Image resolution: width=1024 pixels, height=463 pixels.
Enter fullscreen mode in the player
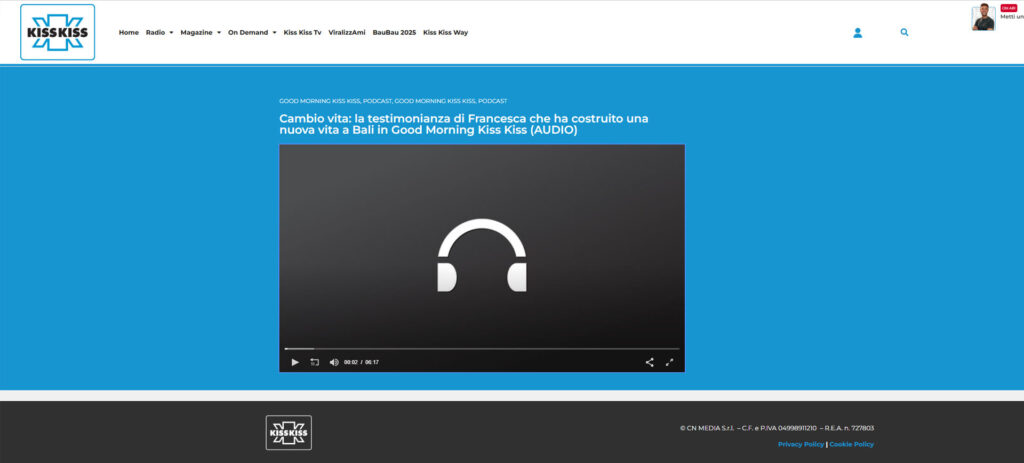click(x=670, y=362)
